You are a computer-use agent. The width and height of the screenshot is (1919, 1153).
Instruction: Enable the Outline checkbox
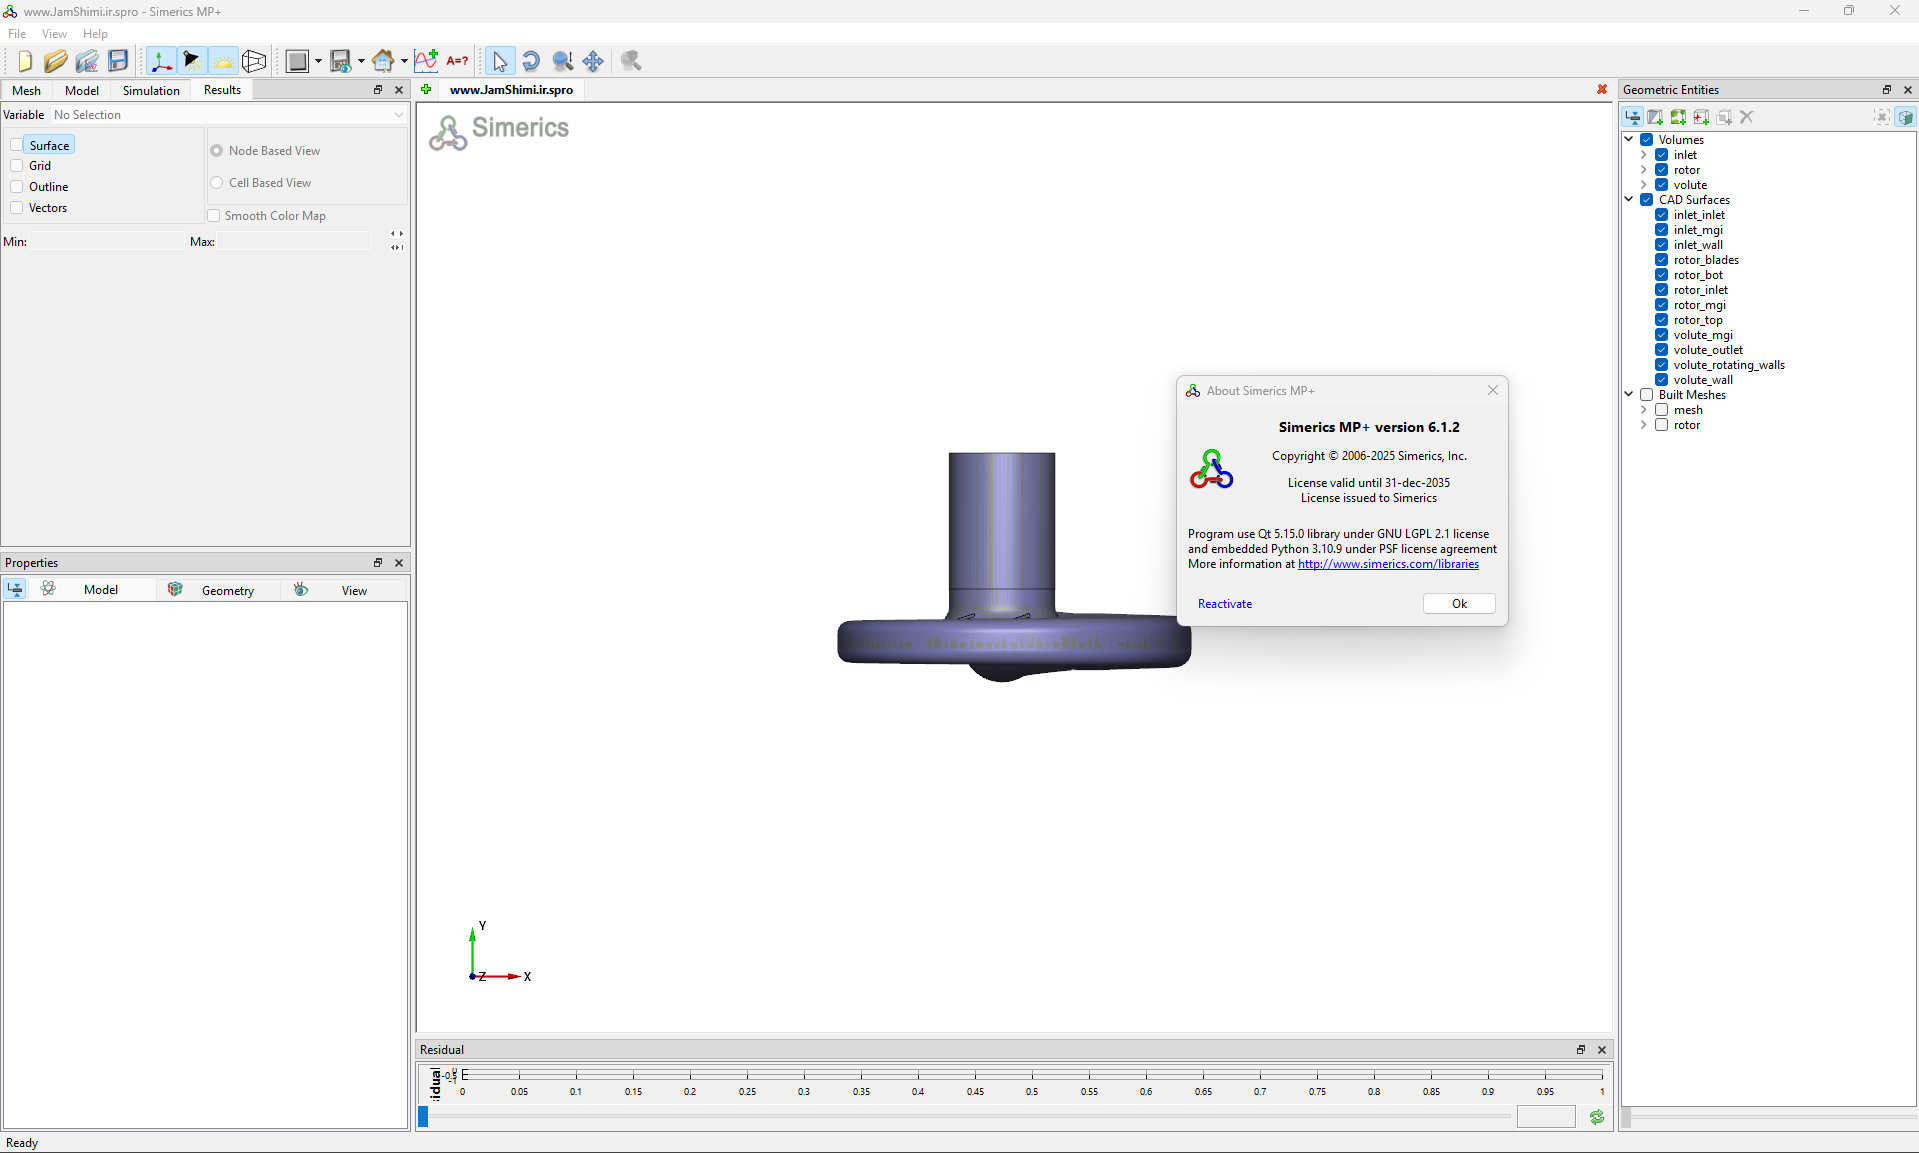[x=17, y=187]
